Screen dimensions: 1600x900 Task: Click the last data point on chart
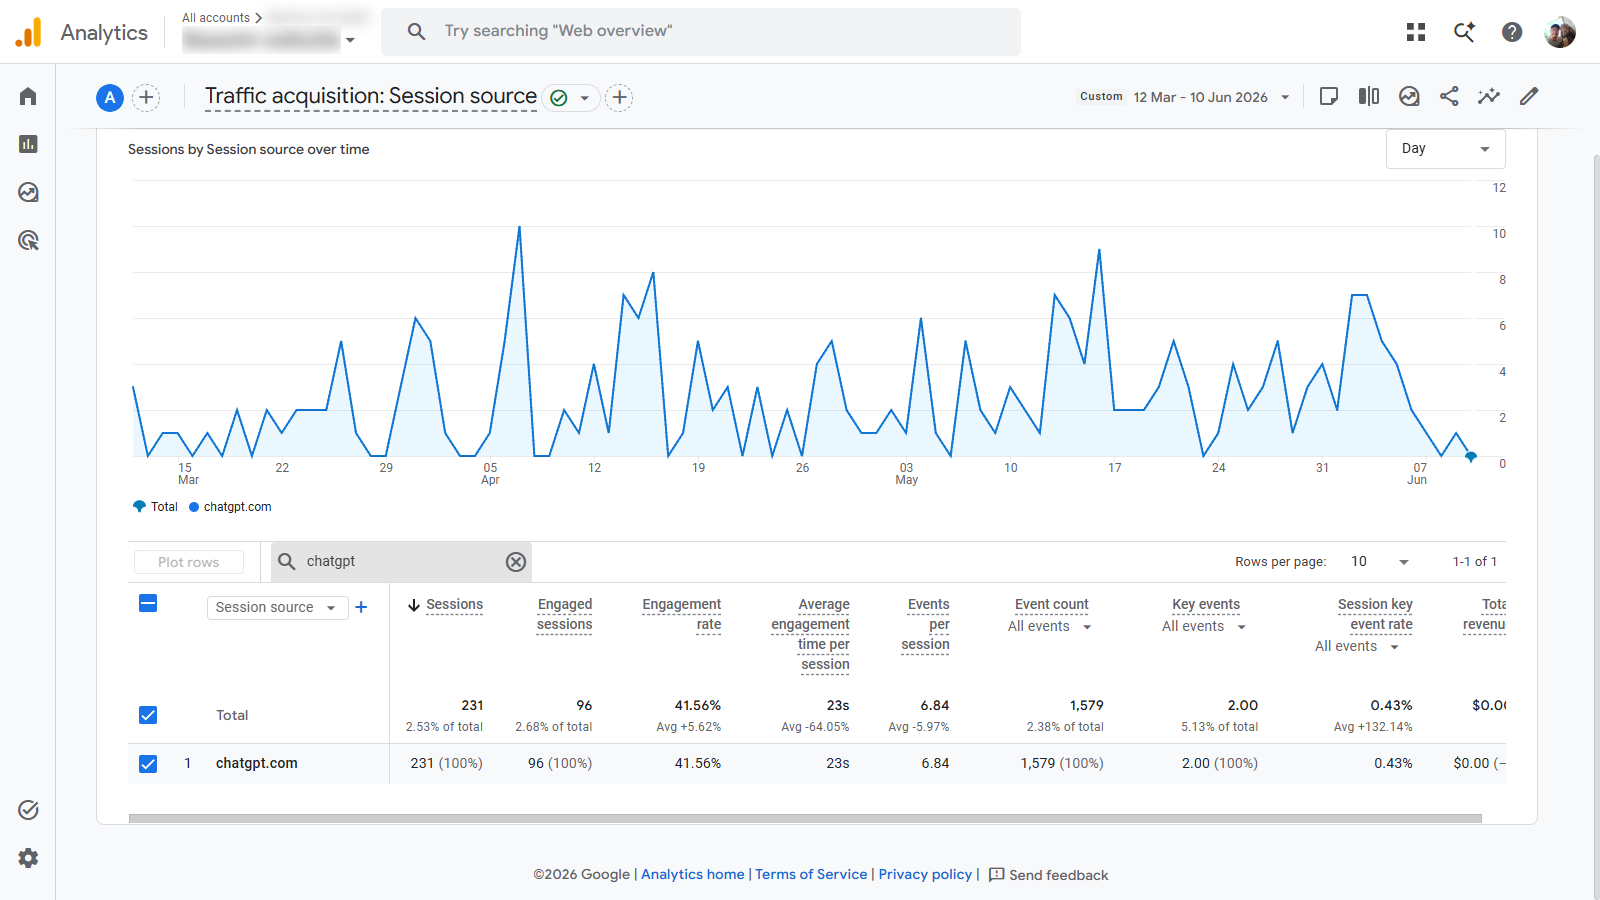[1471, 457]
